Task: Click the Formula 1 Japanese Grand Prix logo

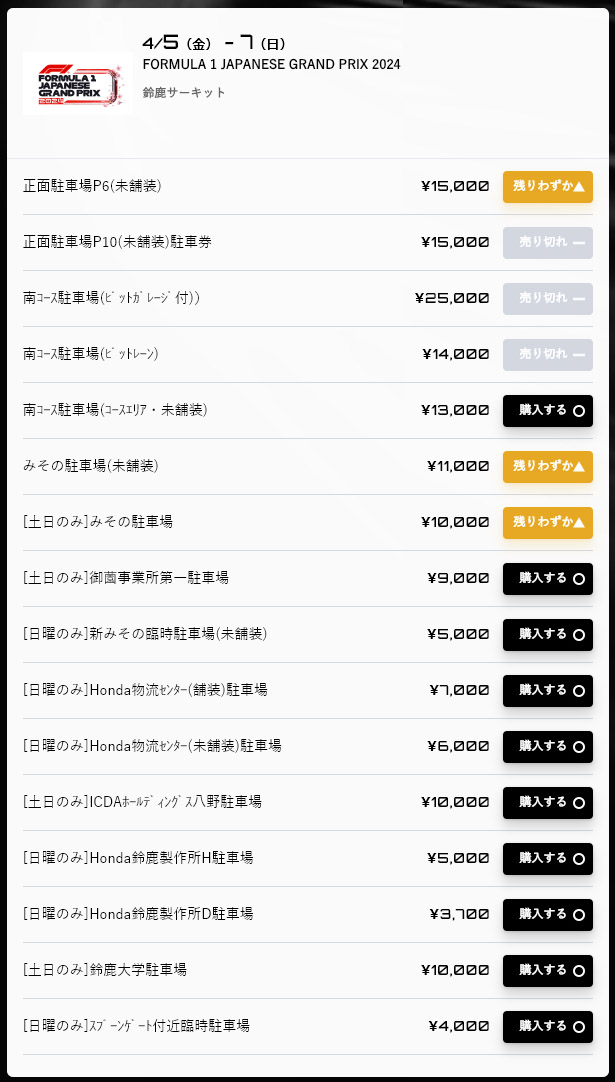Action: coord(78,84)
